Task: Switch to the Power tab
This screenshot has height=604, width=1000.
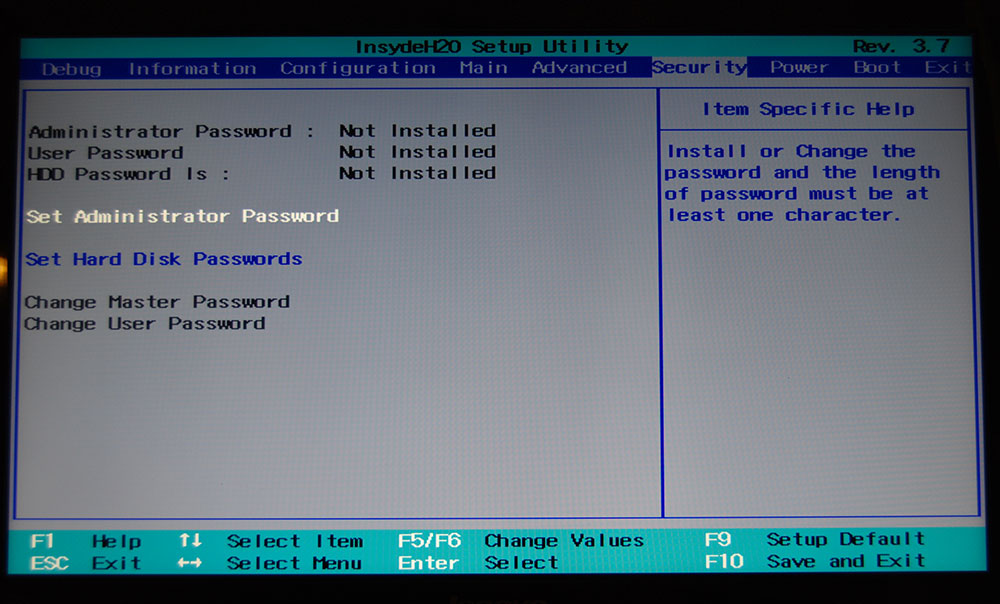Action: tap(798, 67)
